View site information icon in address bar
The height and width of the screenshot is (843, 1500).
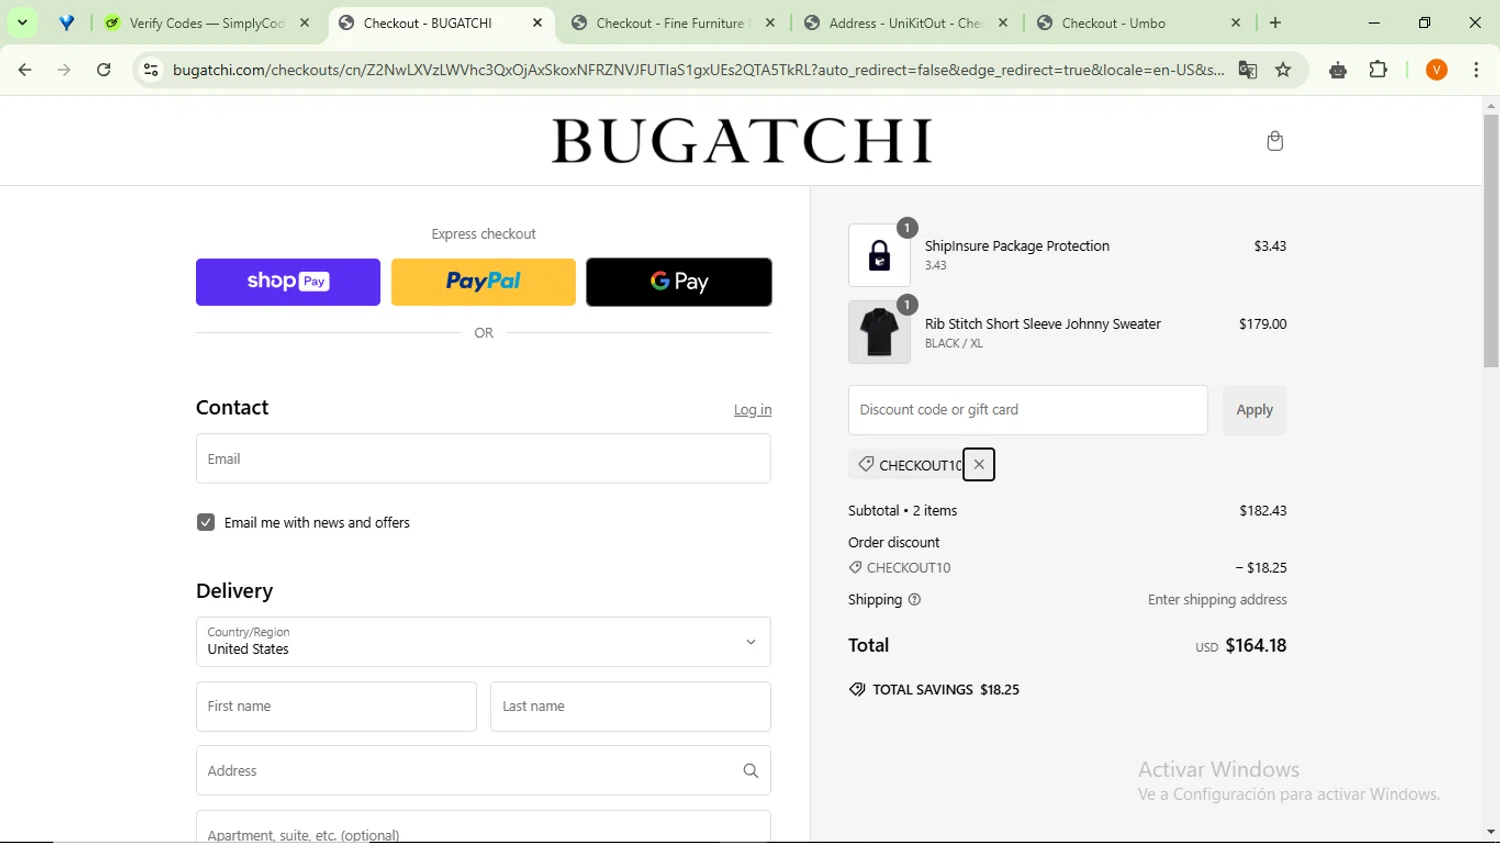(151, 70)
